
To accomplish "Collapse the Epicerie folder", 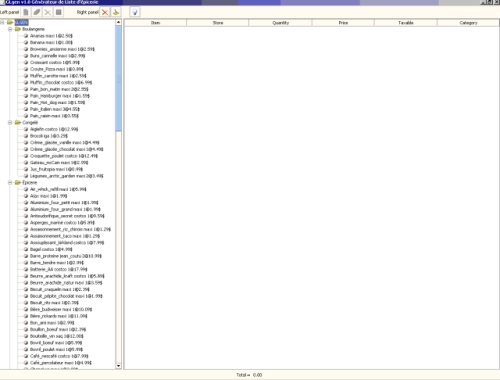I will click(x=10, y=182).
